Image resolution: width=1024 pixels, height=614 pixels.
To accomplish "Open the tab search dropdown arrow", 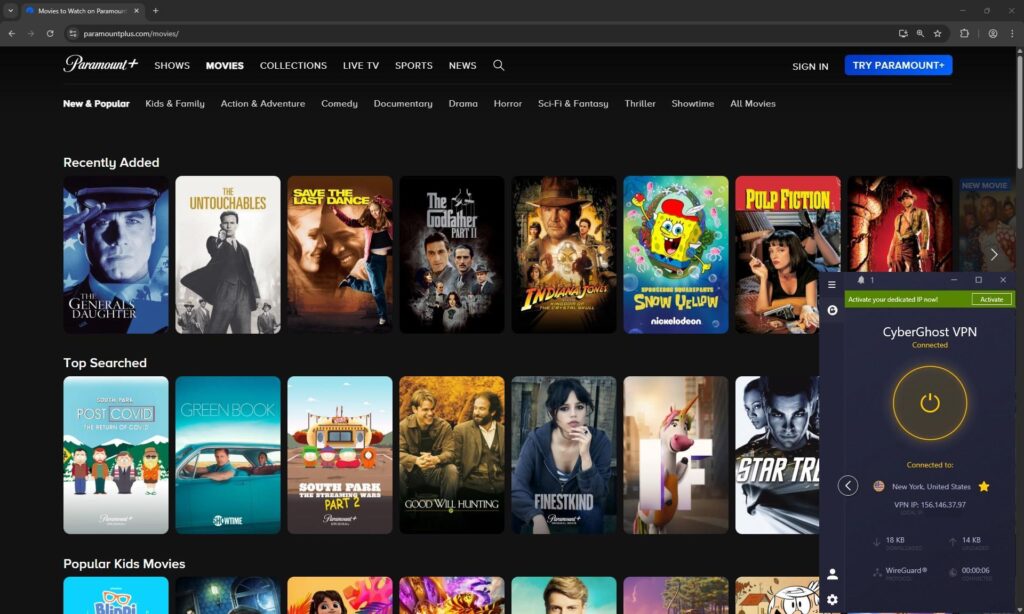I will point(10,10).
